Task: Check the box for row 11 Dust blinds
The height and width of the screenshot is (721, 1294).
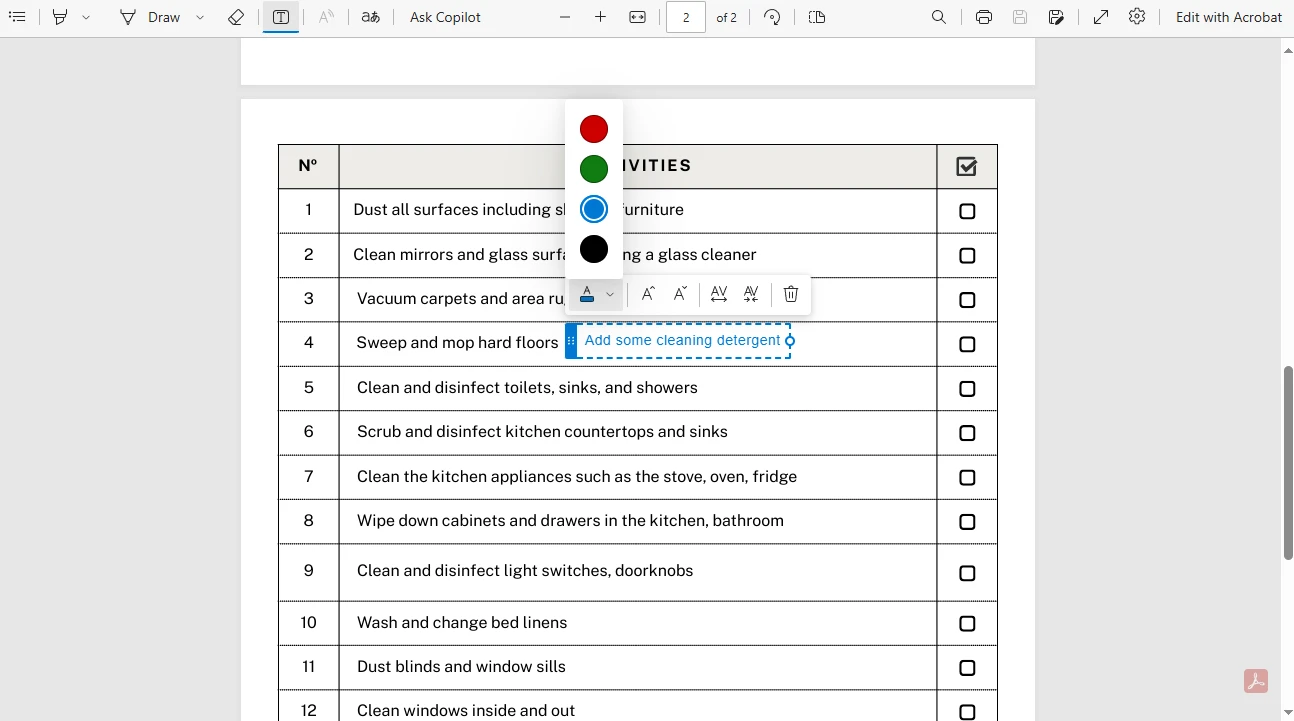Action: pyautogui.click(x=967, y=668)
